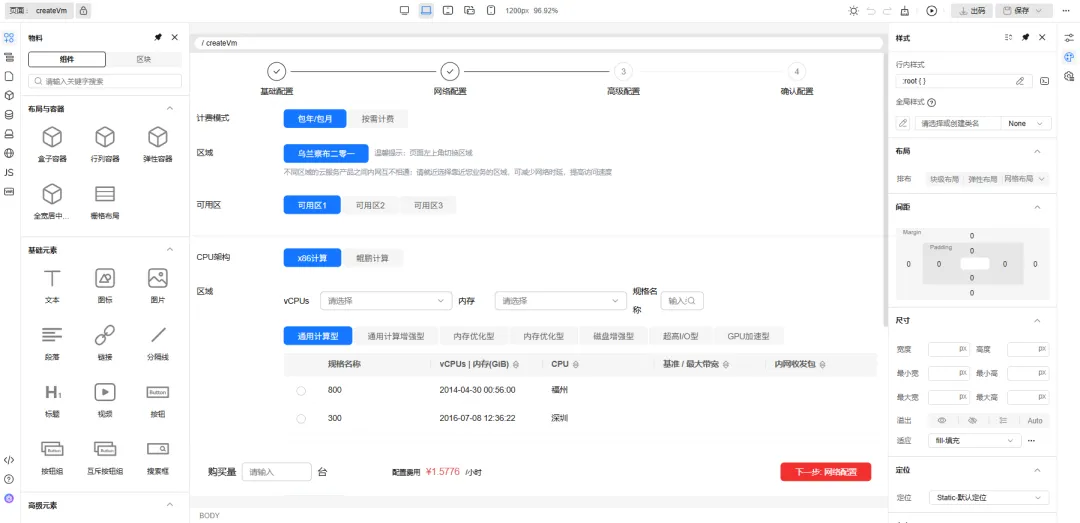This screenshot has width=1080, height=523.
Task: Click the red 下一步: 网络配置 button
Action: click(x=826, y=472)
